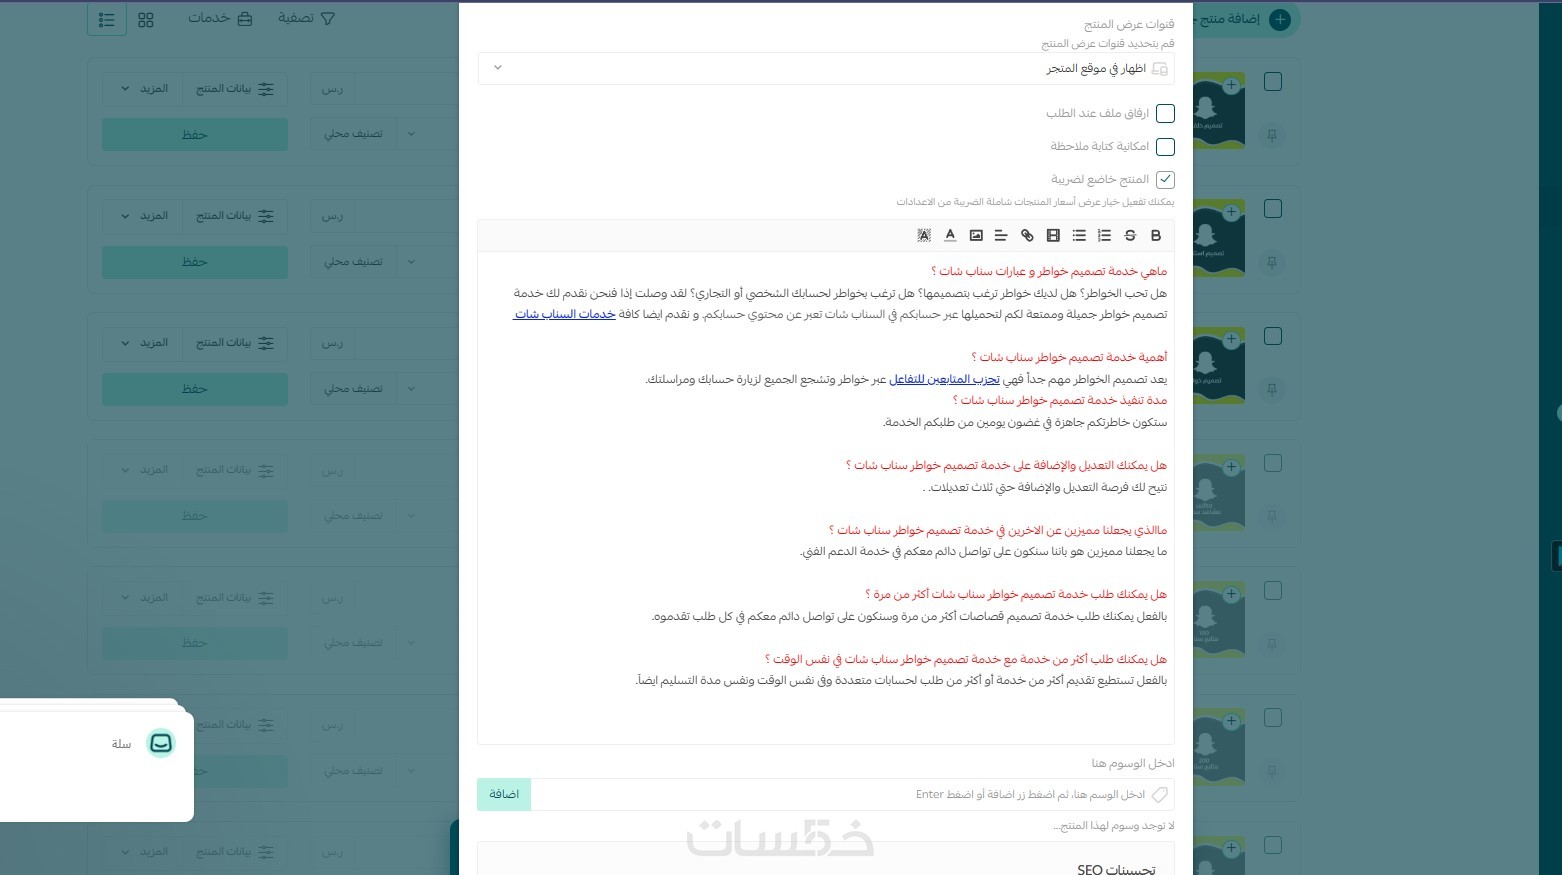Click the تحسينات SEO section header
Screen dimensions: 1562x875
click(x=1116, y=869)
